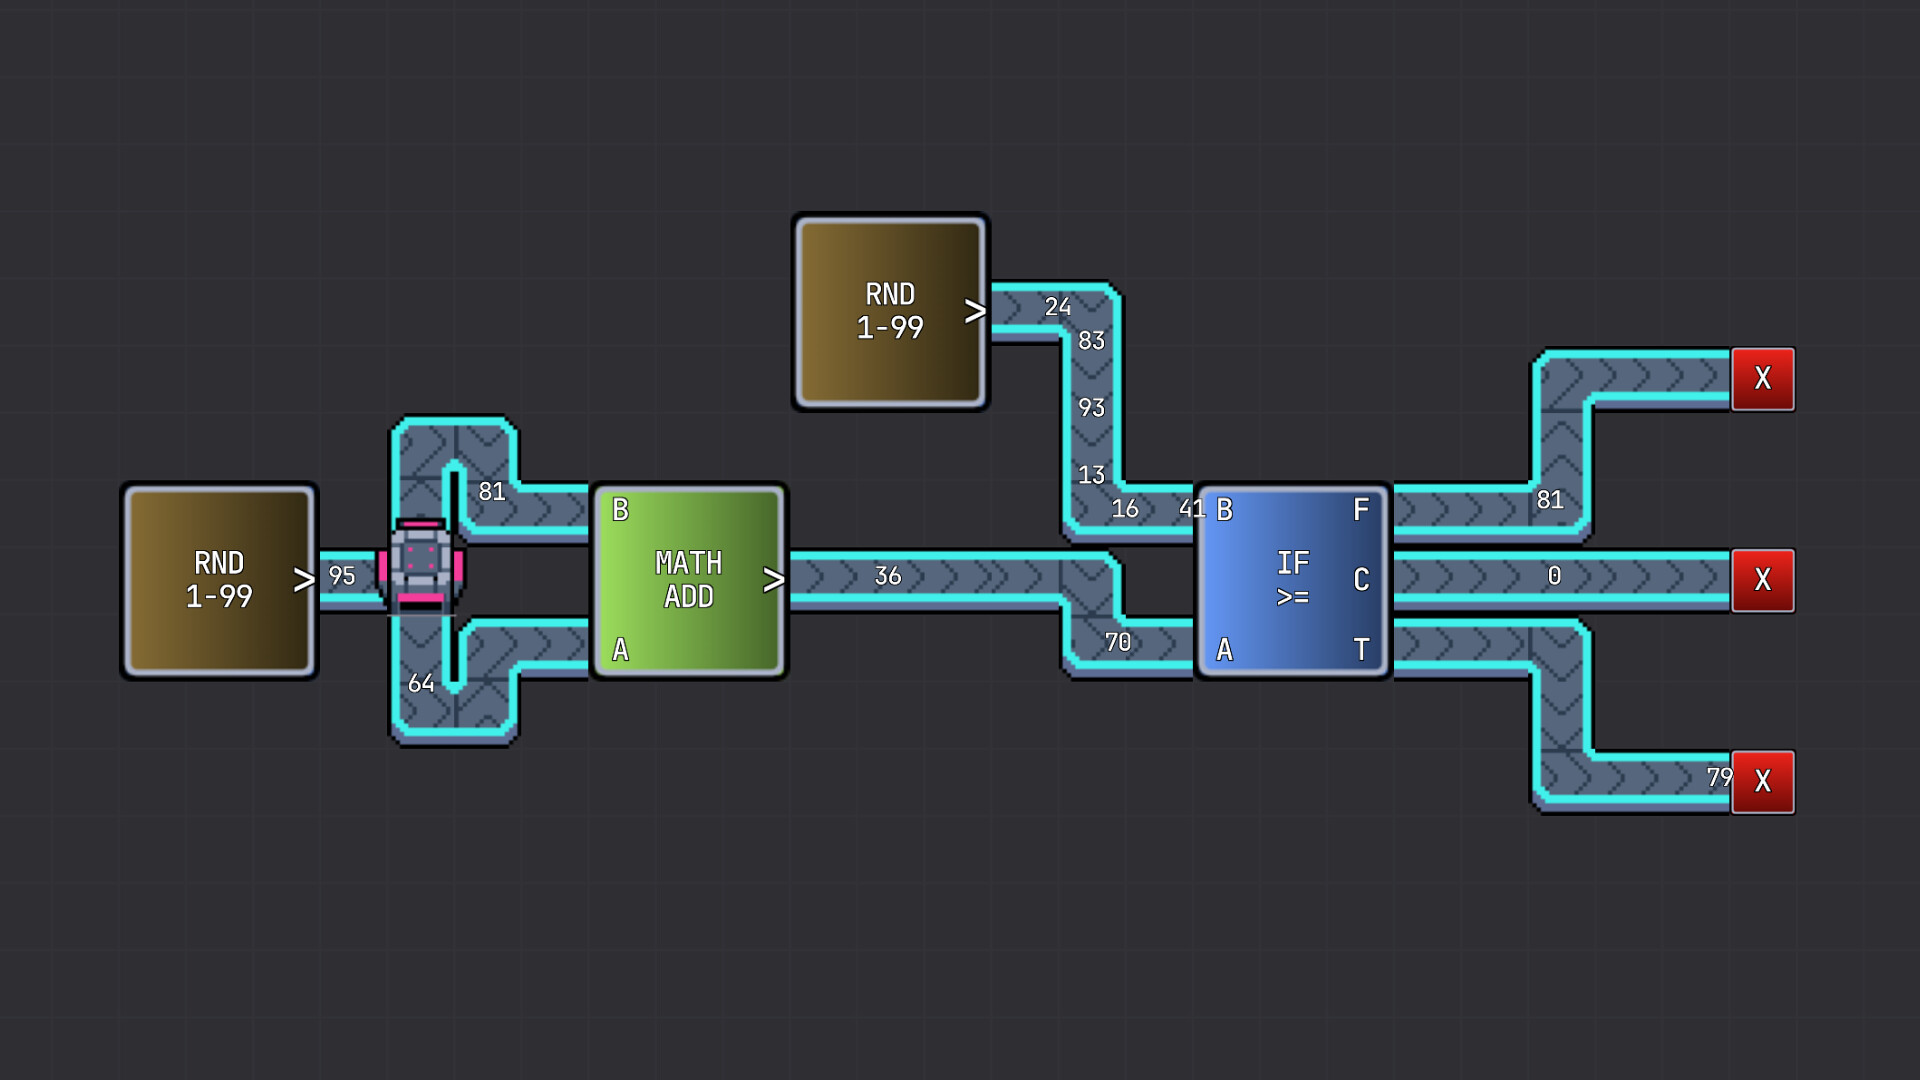Open the IF >= comparator node

point(1292,580)
